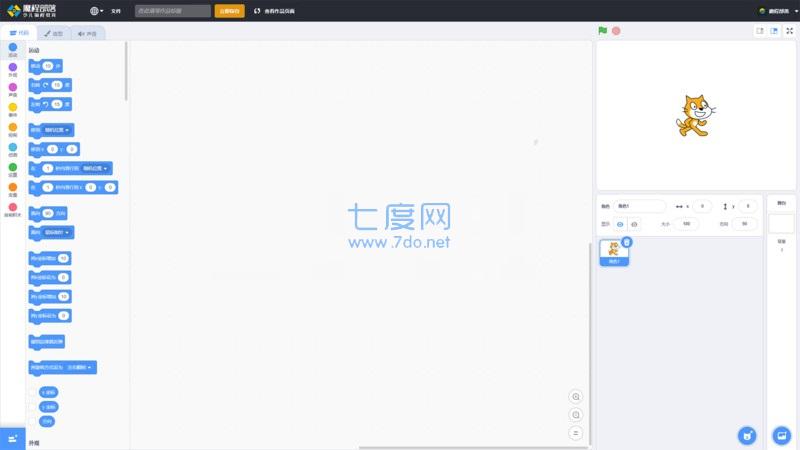This screenshot has height=450, width=800.
Task: Open the rotation style dropdown in block
Action: click(80, 367)
